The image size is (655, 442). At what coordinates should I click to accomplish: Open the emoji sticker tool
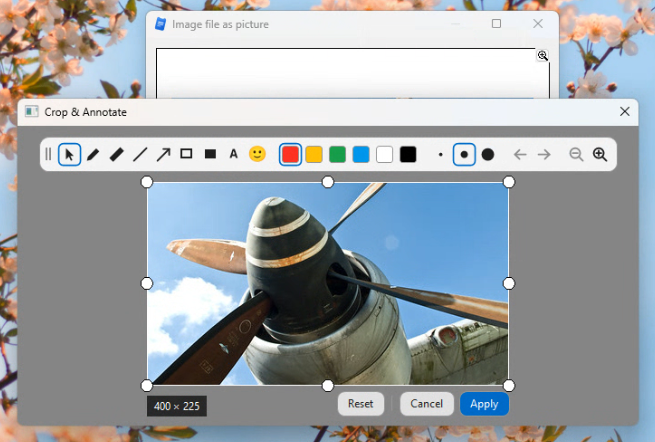(x=257, y=154)
